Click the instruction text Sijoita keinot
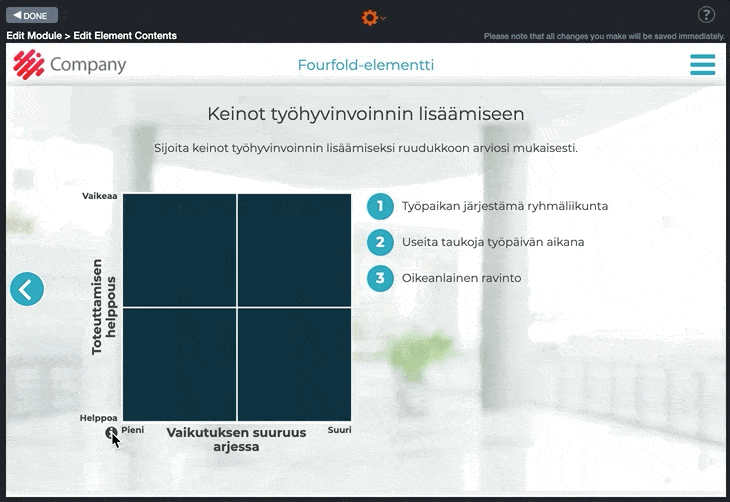Screen dimensions: 730x502 [365, 148]
